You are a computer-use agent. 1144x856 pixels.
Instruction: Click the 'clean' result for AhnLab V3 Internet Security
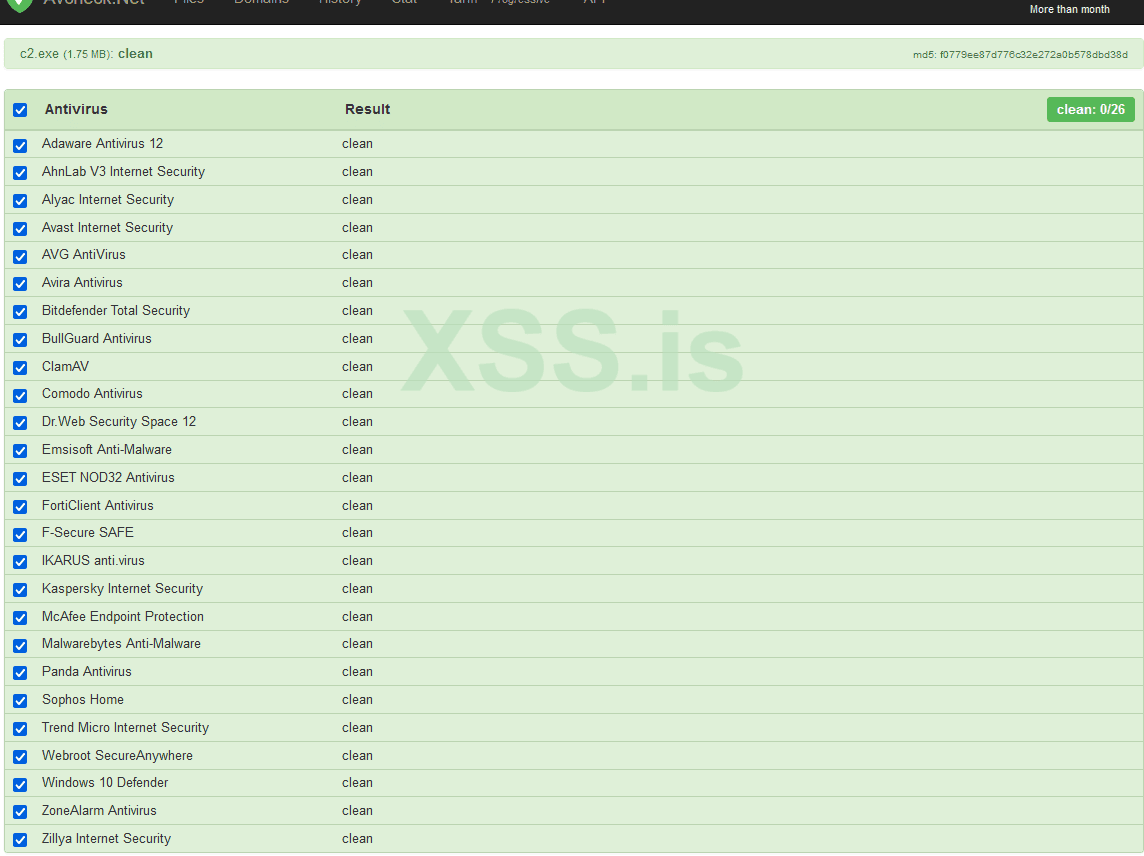pos(358,171)
